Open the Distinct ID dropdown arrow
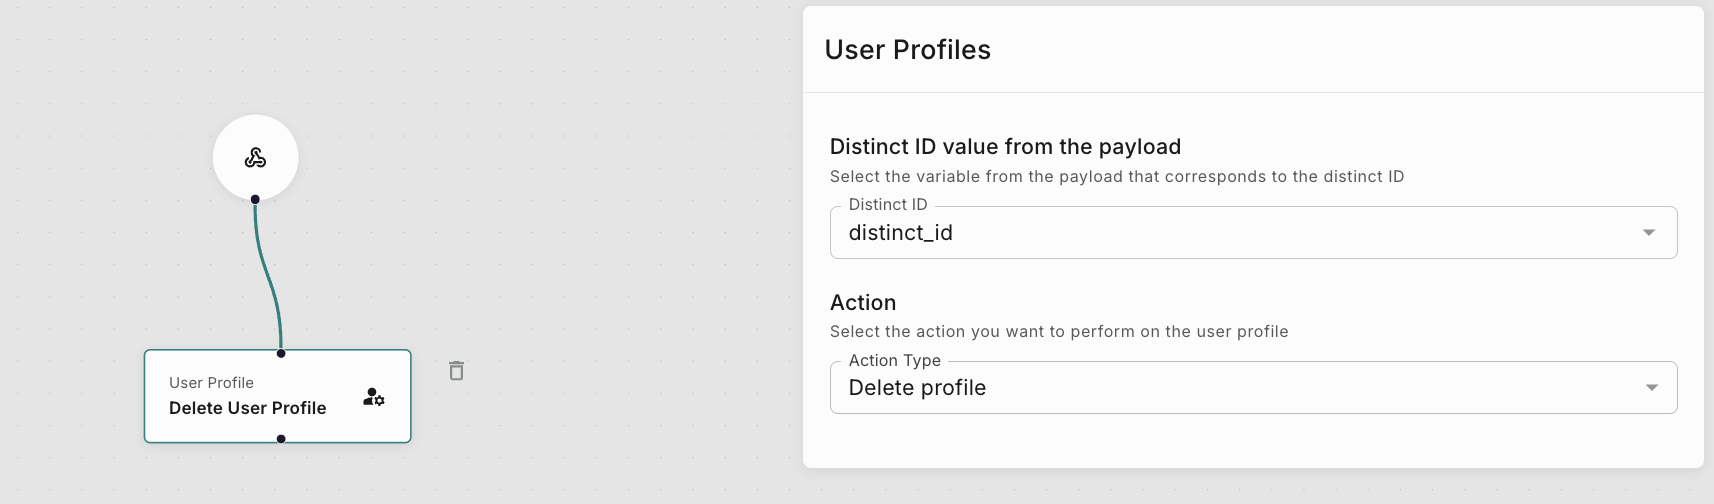Image resolution: width=1714 pixels, height=504 pixels. (1648, 233)
